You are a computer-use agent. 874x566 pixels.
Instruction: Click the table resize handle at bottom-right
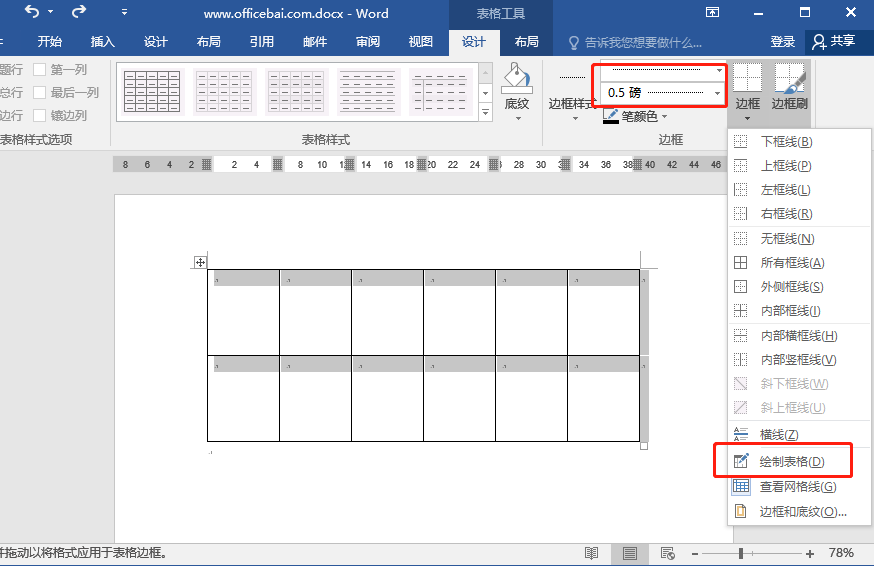pos(644,446)
